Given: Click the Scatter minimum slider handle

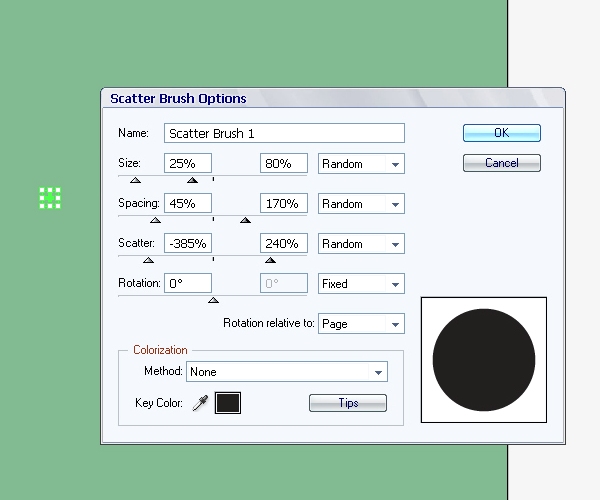Looking at the screenshot, I should (148, 260).
